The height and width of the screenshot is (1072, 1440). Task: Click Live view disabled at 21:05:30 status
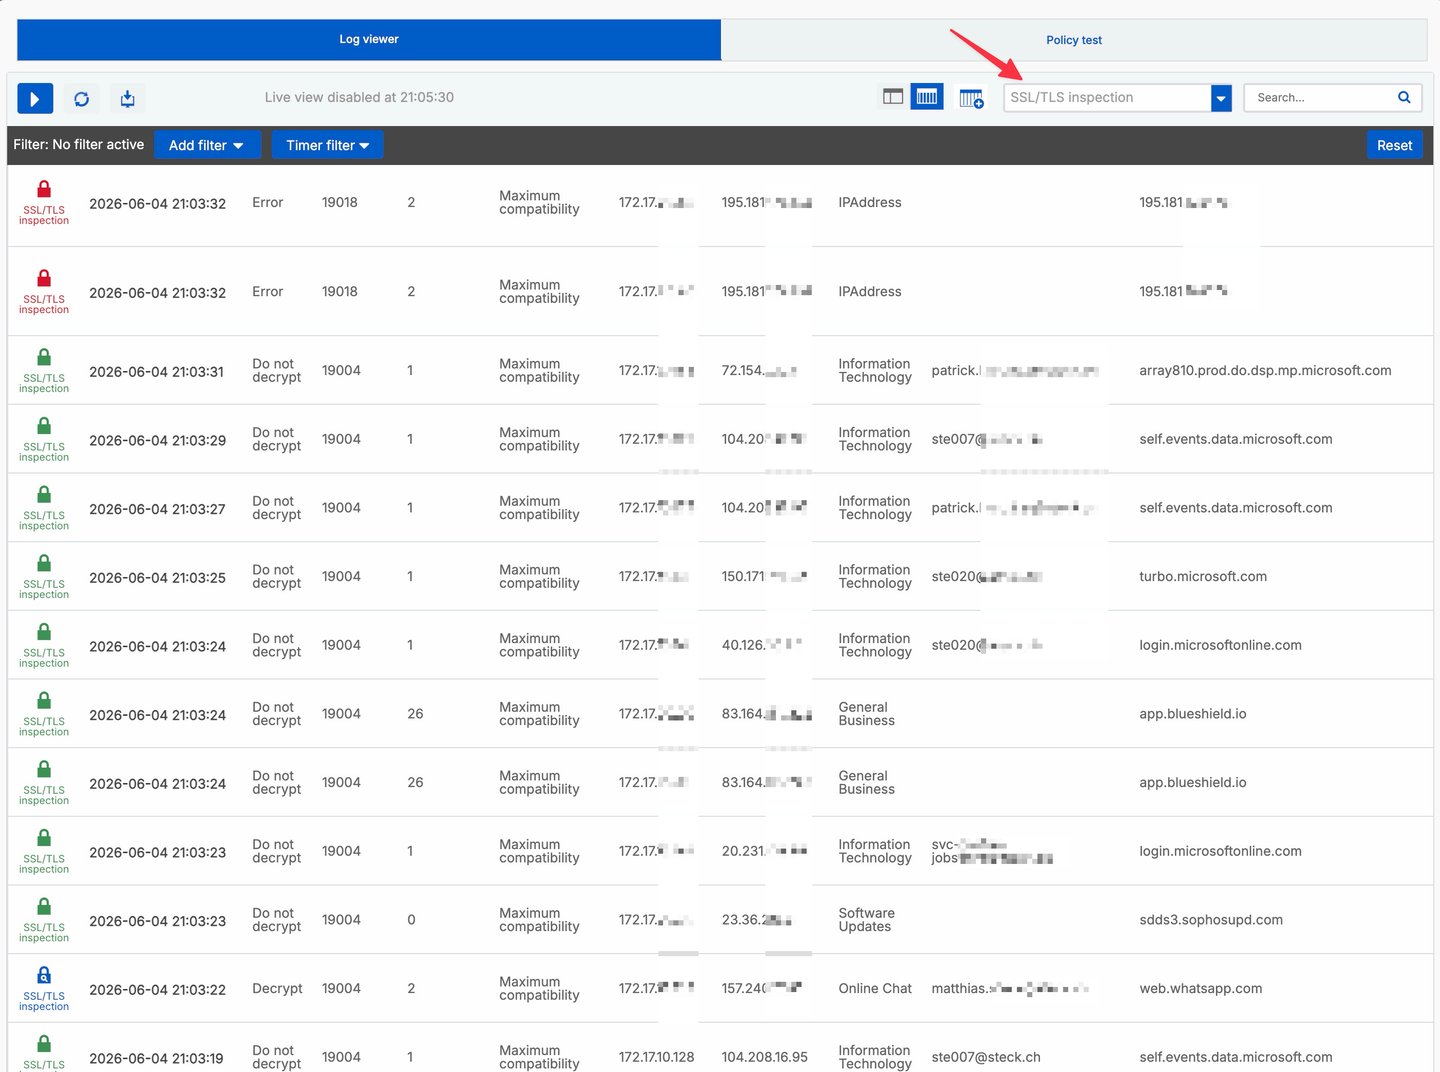click(359, 97)
